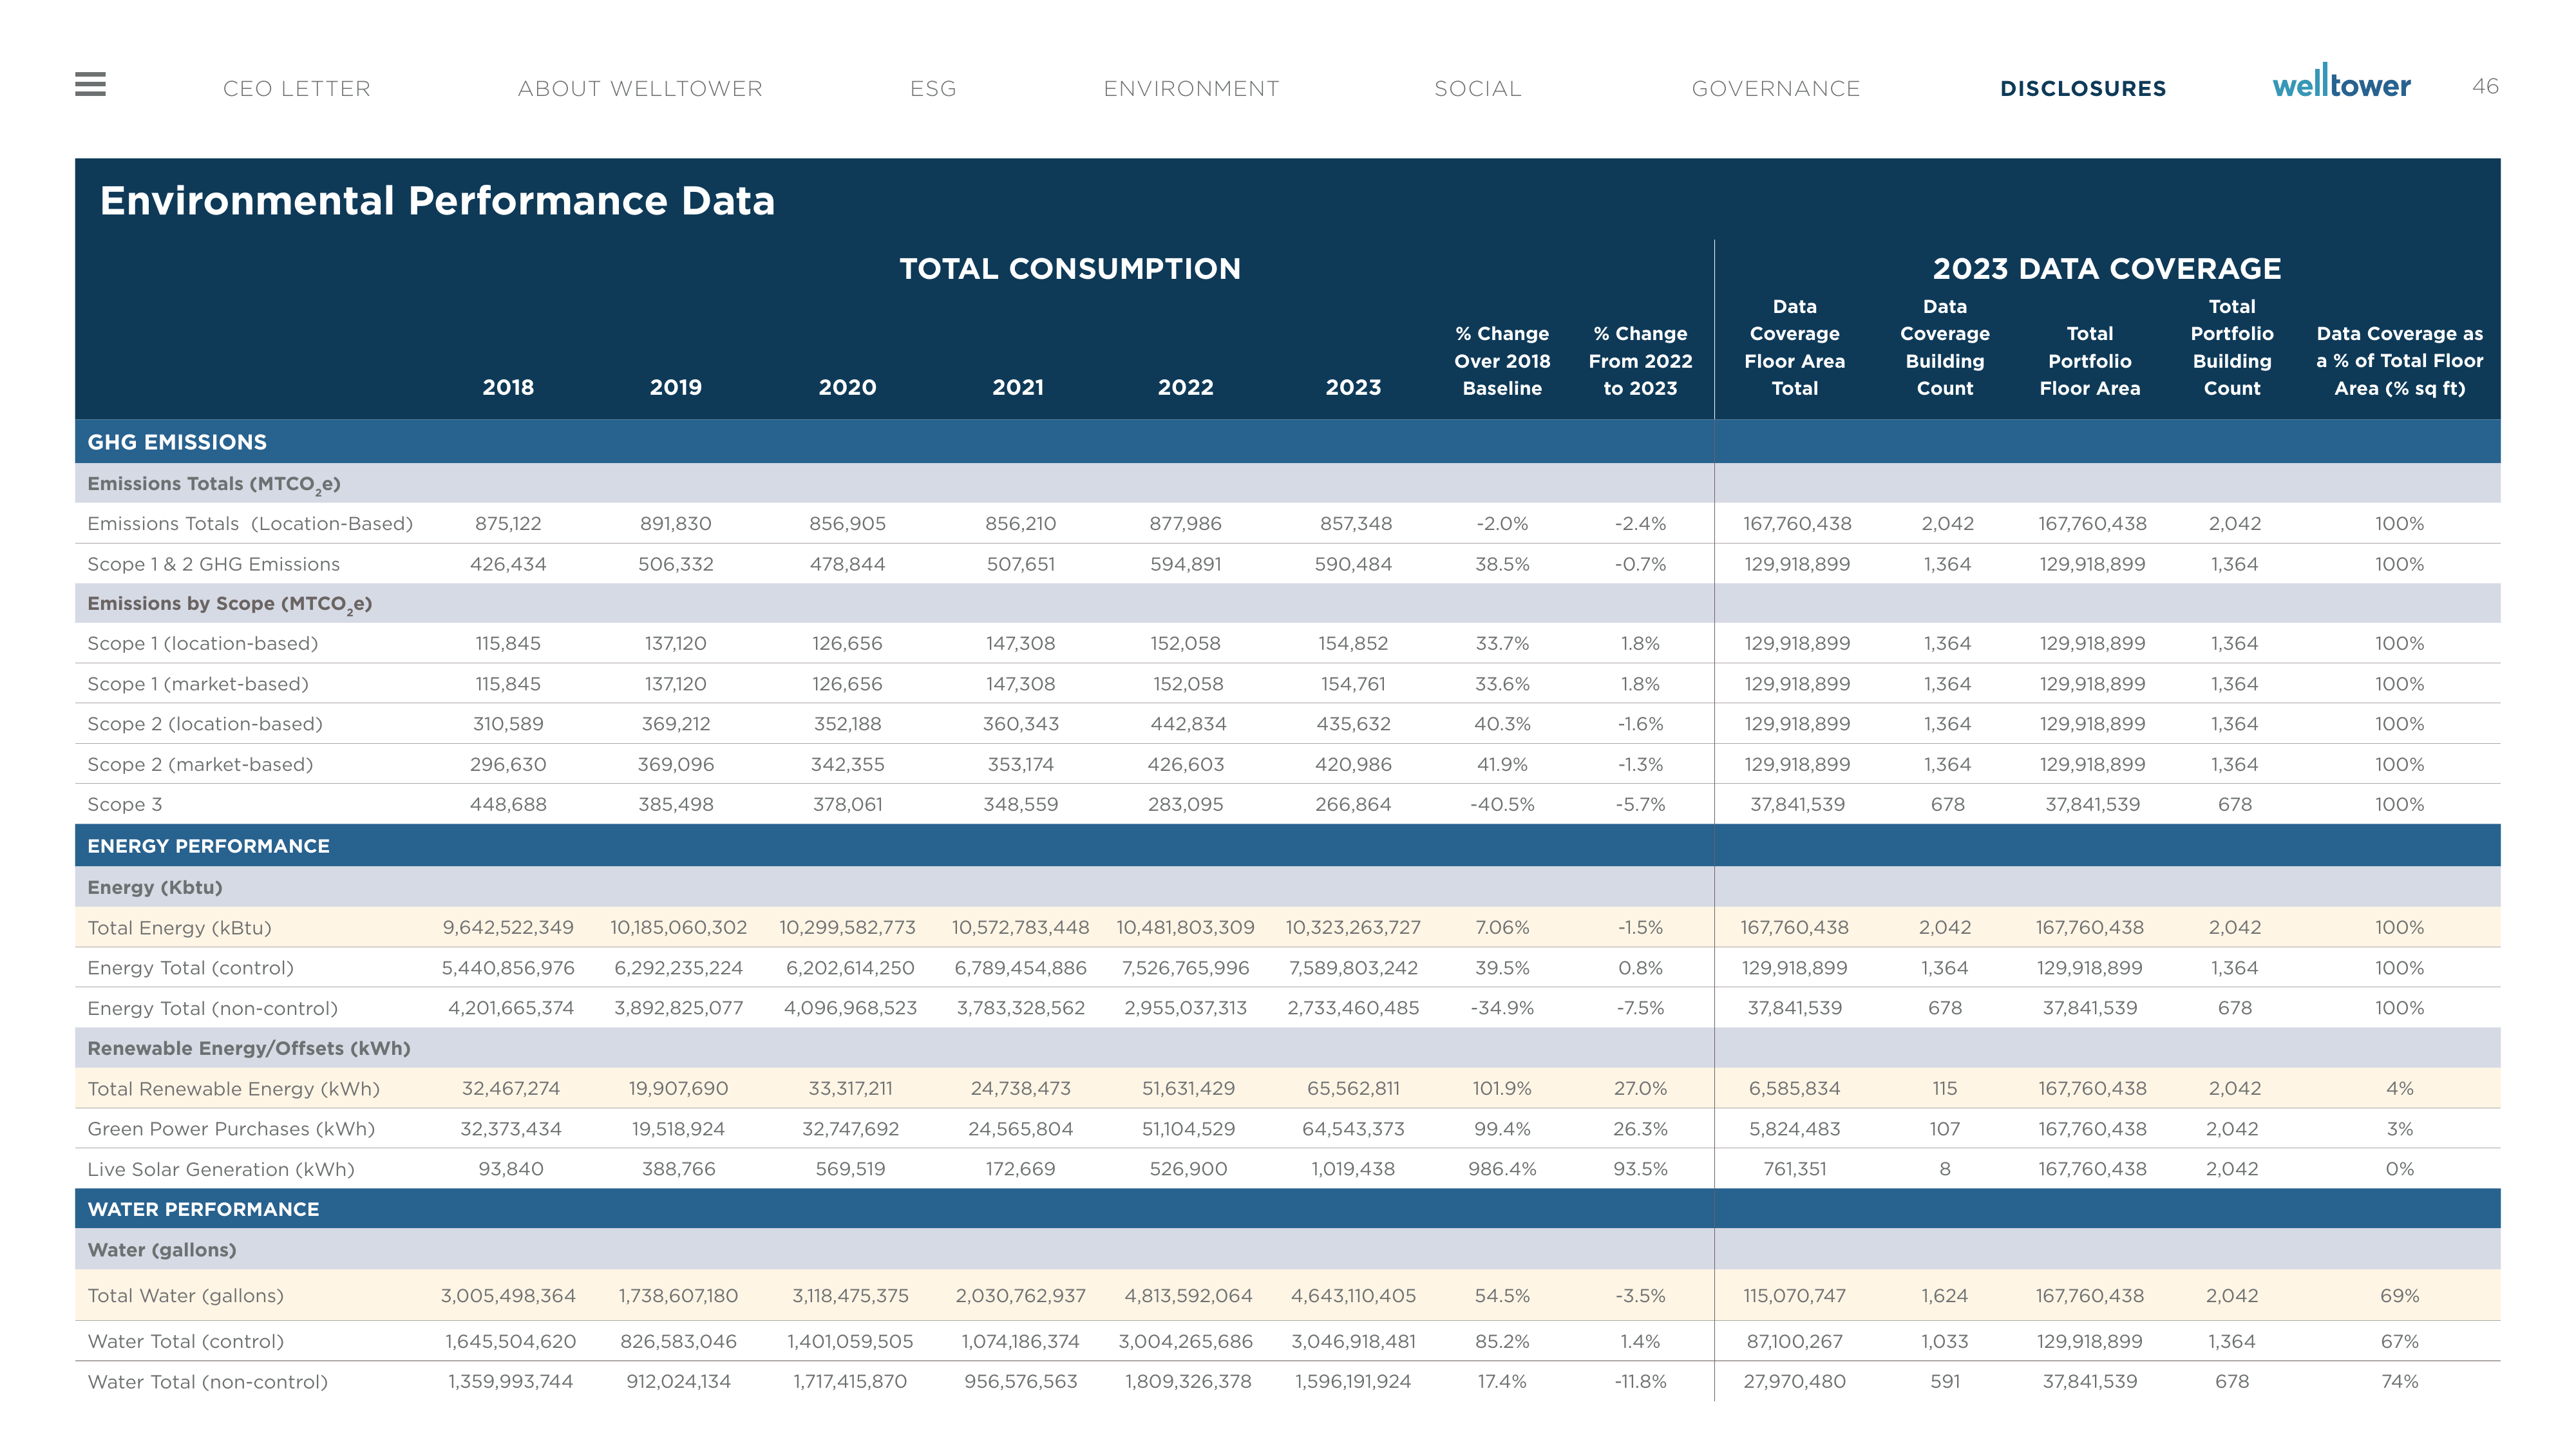Select value 4,643,110,405 in Total Water row
Viewport: 2576px width, 1449px height.
1353,1296
